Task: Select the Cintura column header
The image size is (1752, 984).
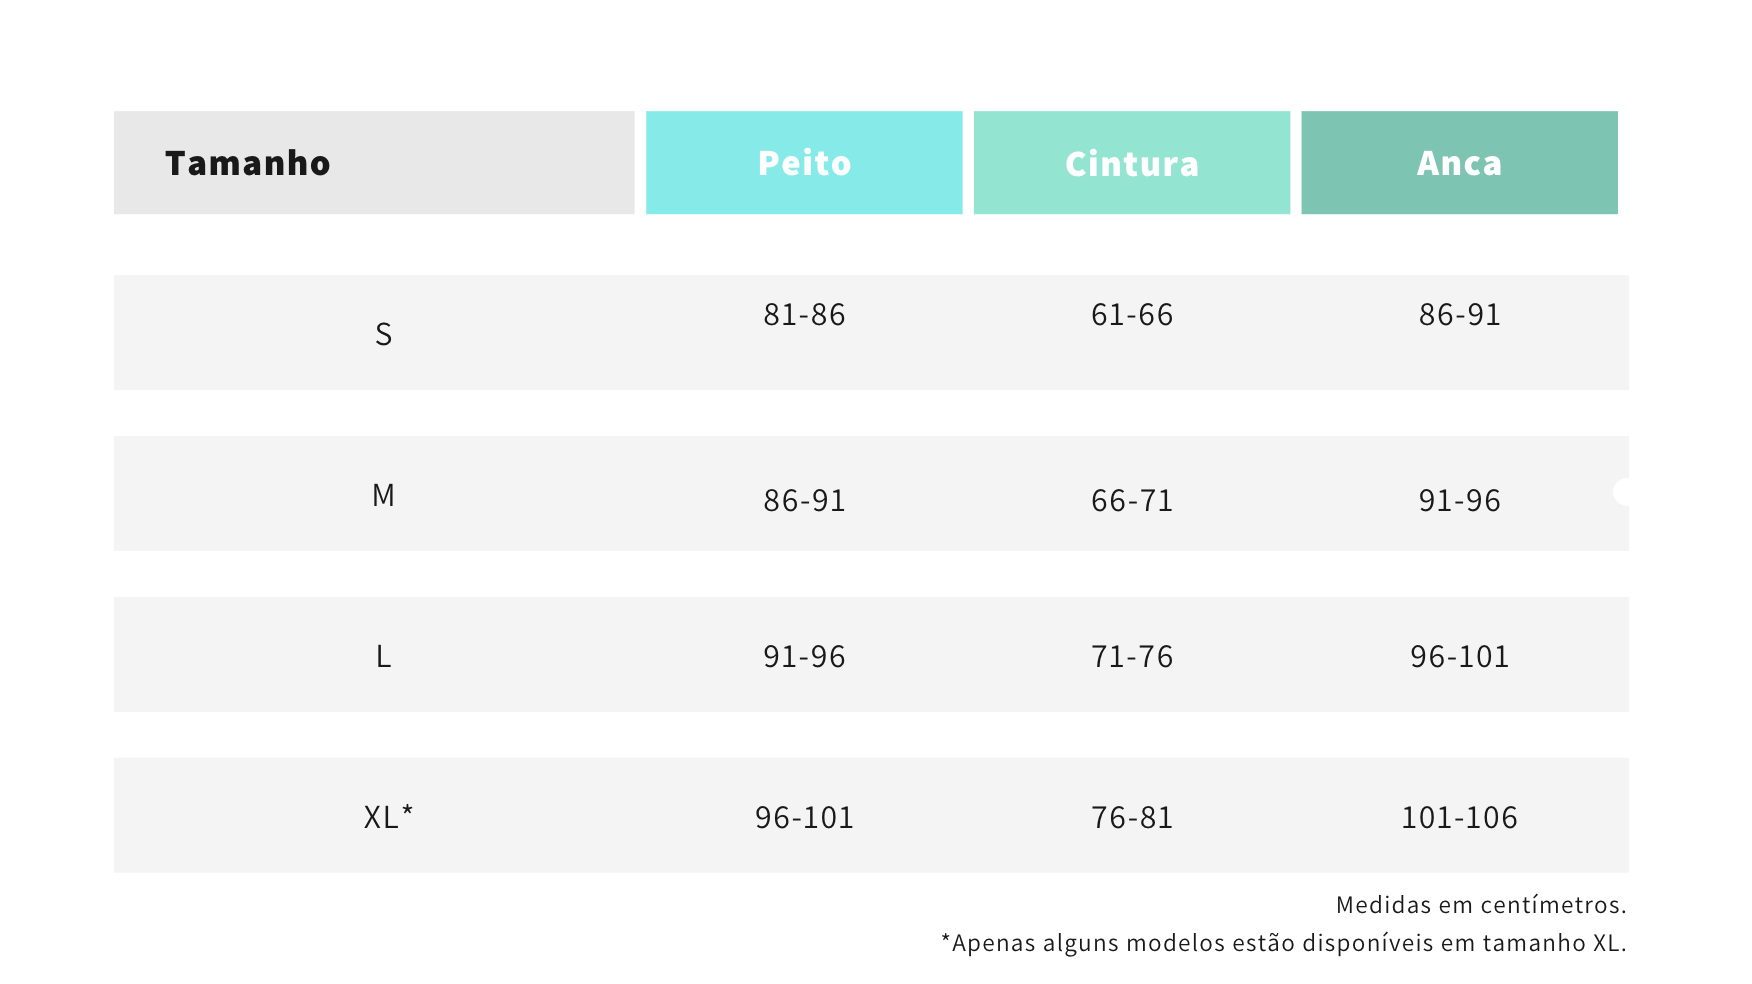Action: coord(1132,162)
